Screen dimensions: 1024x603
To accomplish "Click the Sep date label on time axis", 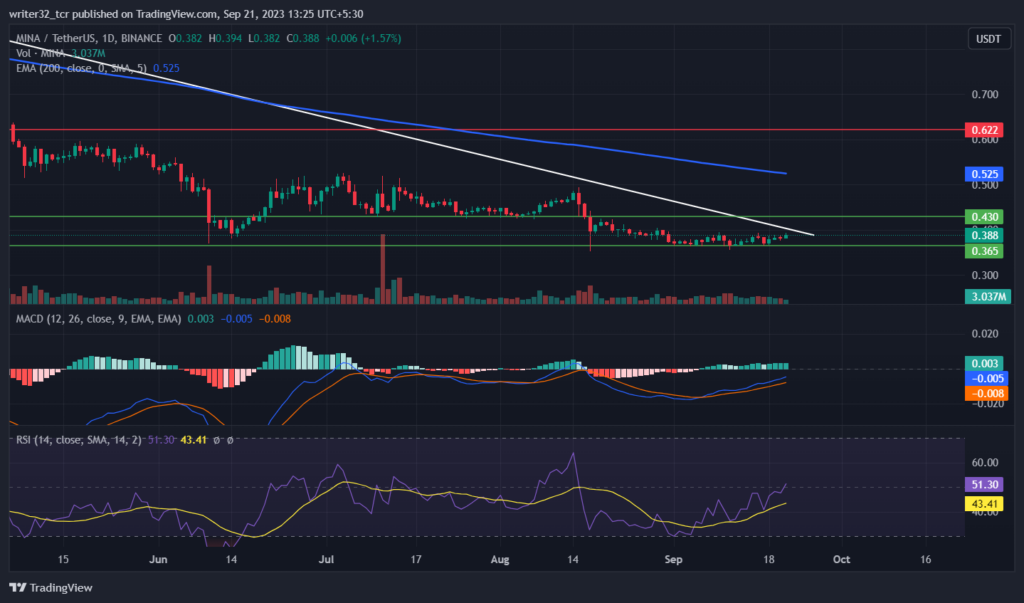I will 673,559.
